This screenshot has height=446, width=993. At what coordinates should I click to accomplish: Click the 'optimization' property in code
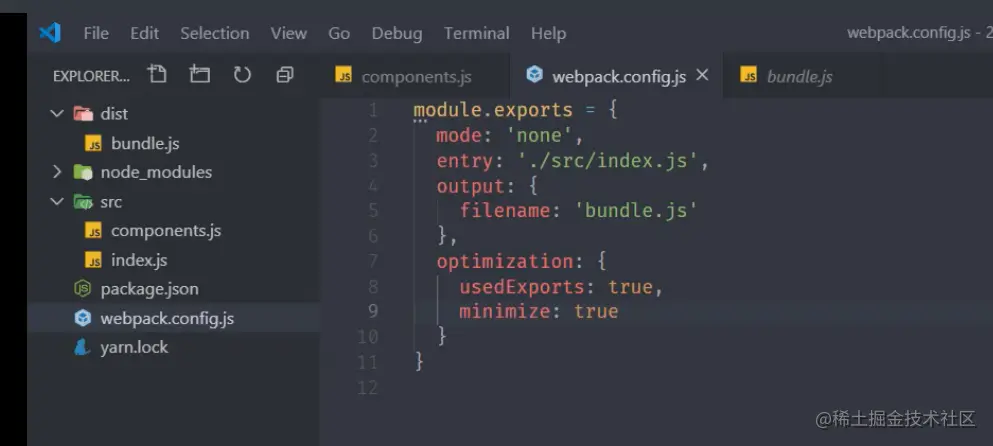[x=505, y=261]
